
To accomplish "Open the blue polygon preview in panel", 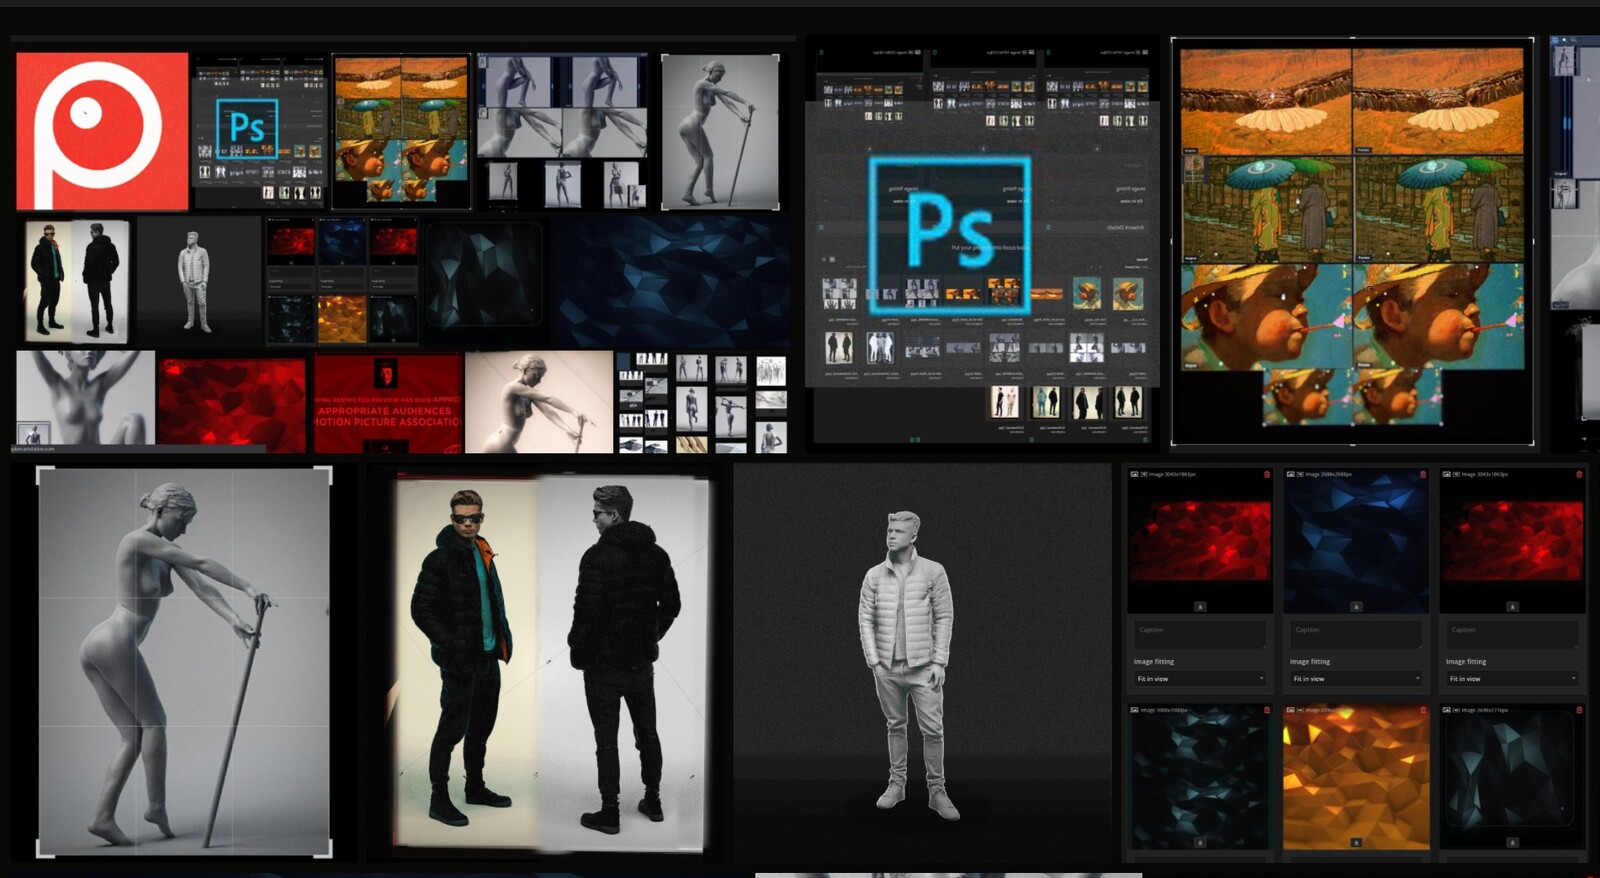I will pyautogui.click(x=1356, y=540).
